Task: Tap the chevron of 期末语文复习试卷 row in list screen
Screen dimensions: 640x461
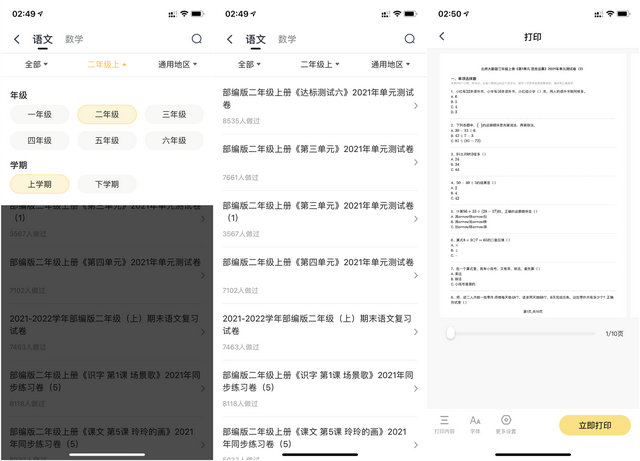Action: pos(416,332)
